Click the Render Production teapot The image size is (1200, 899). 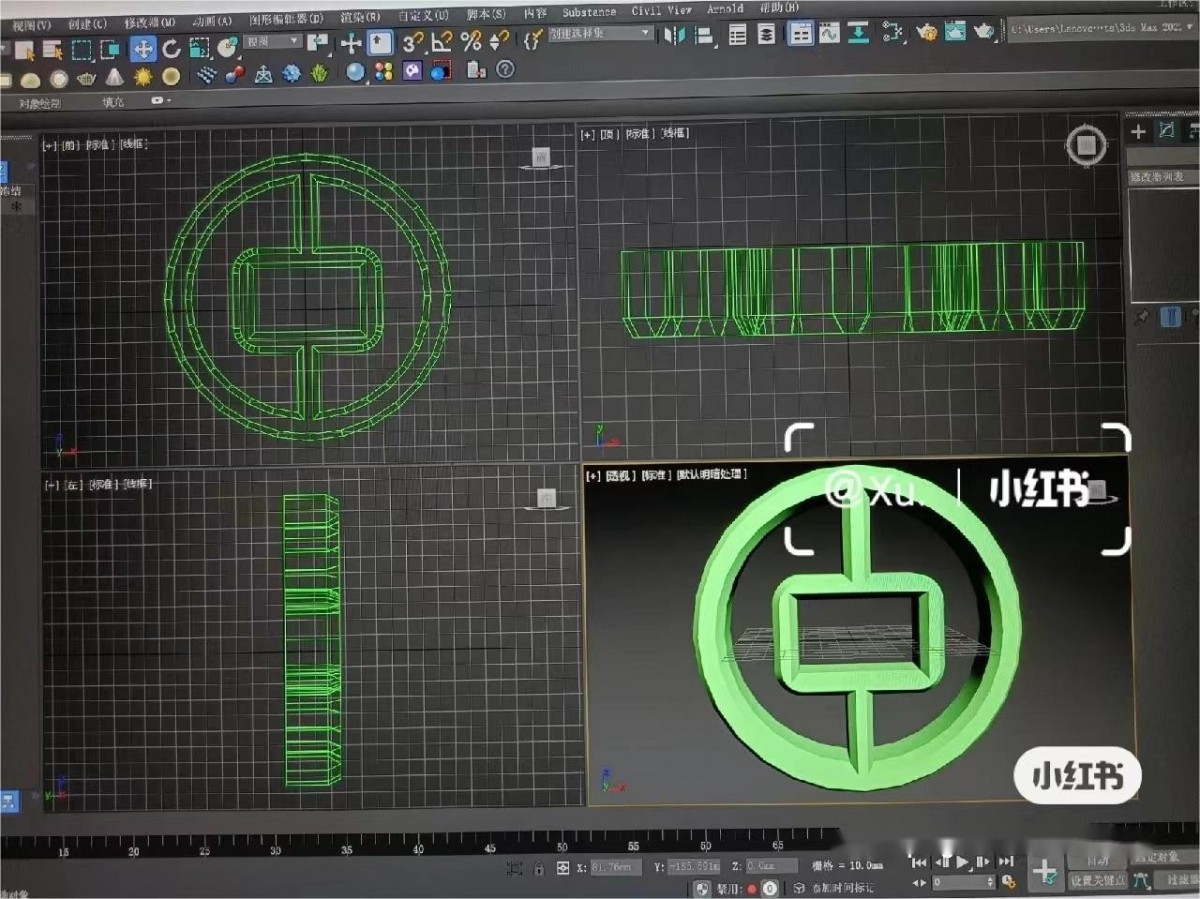tap(984, 31)
